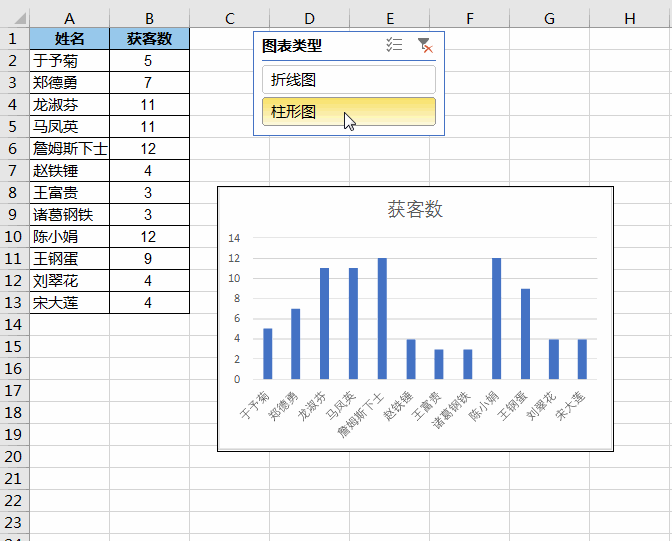
Task: Click the cell containing 詹姆斯下士
Action: (69, 149)
